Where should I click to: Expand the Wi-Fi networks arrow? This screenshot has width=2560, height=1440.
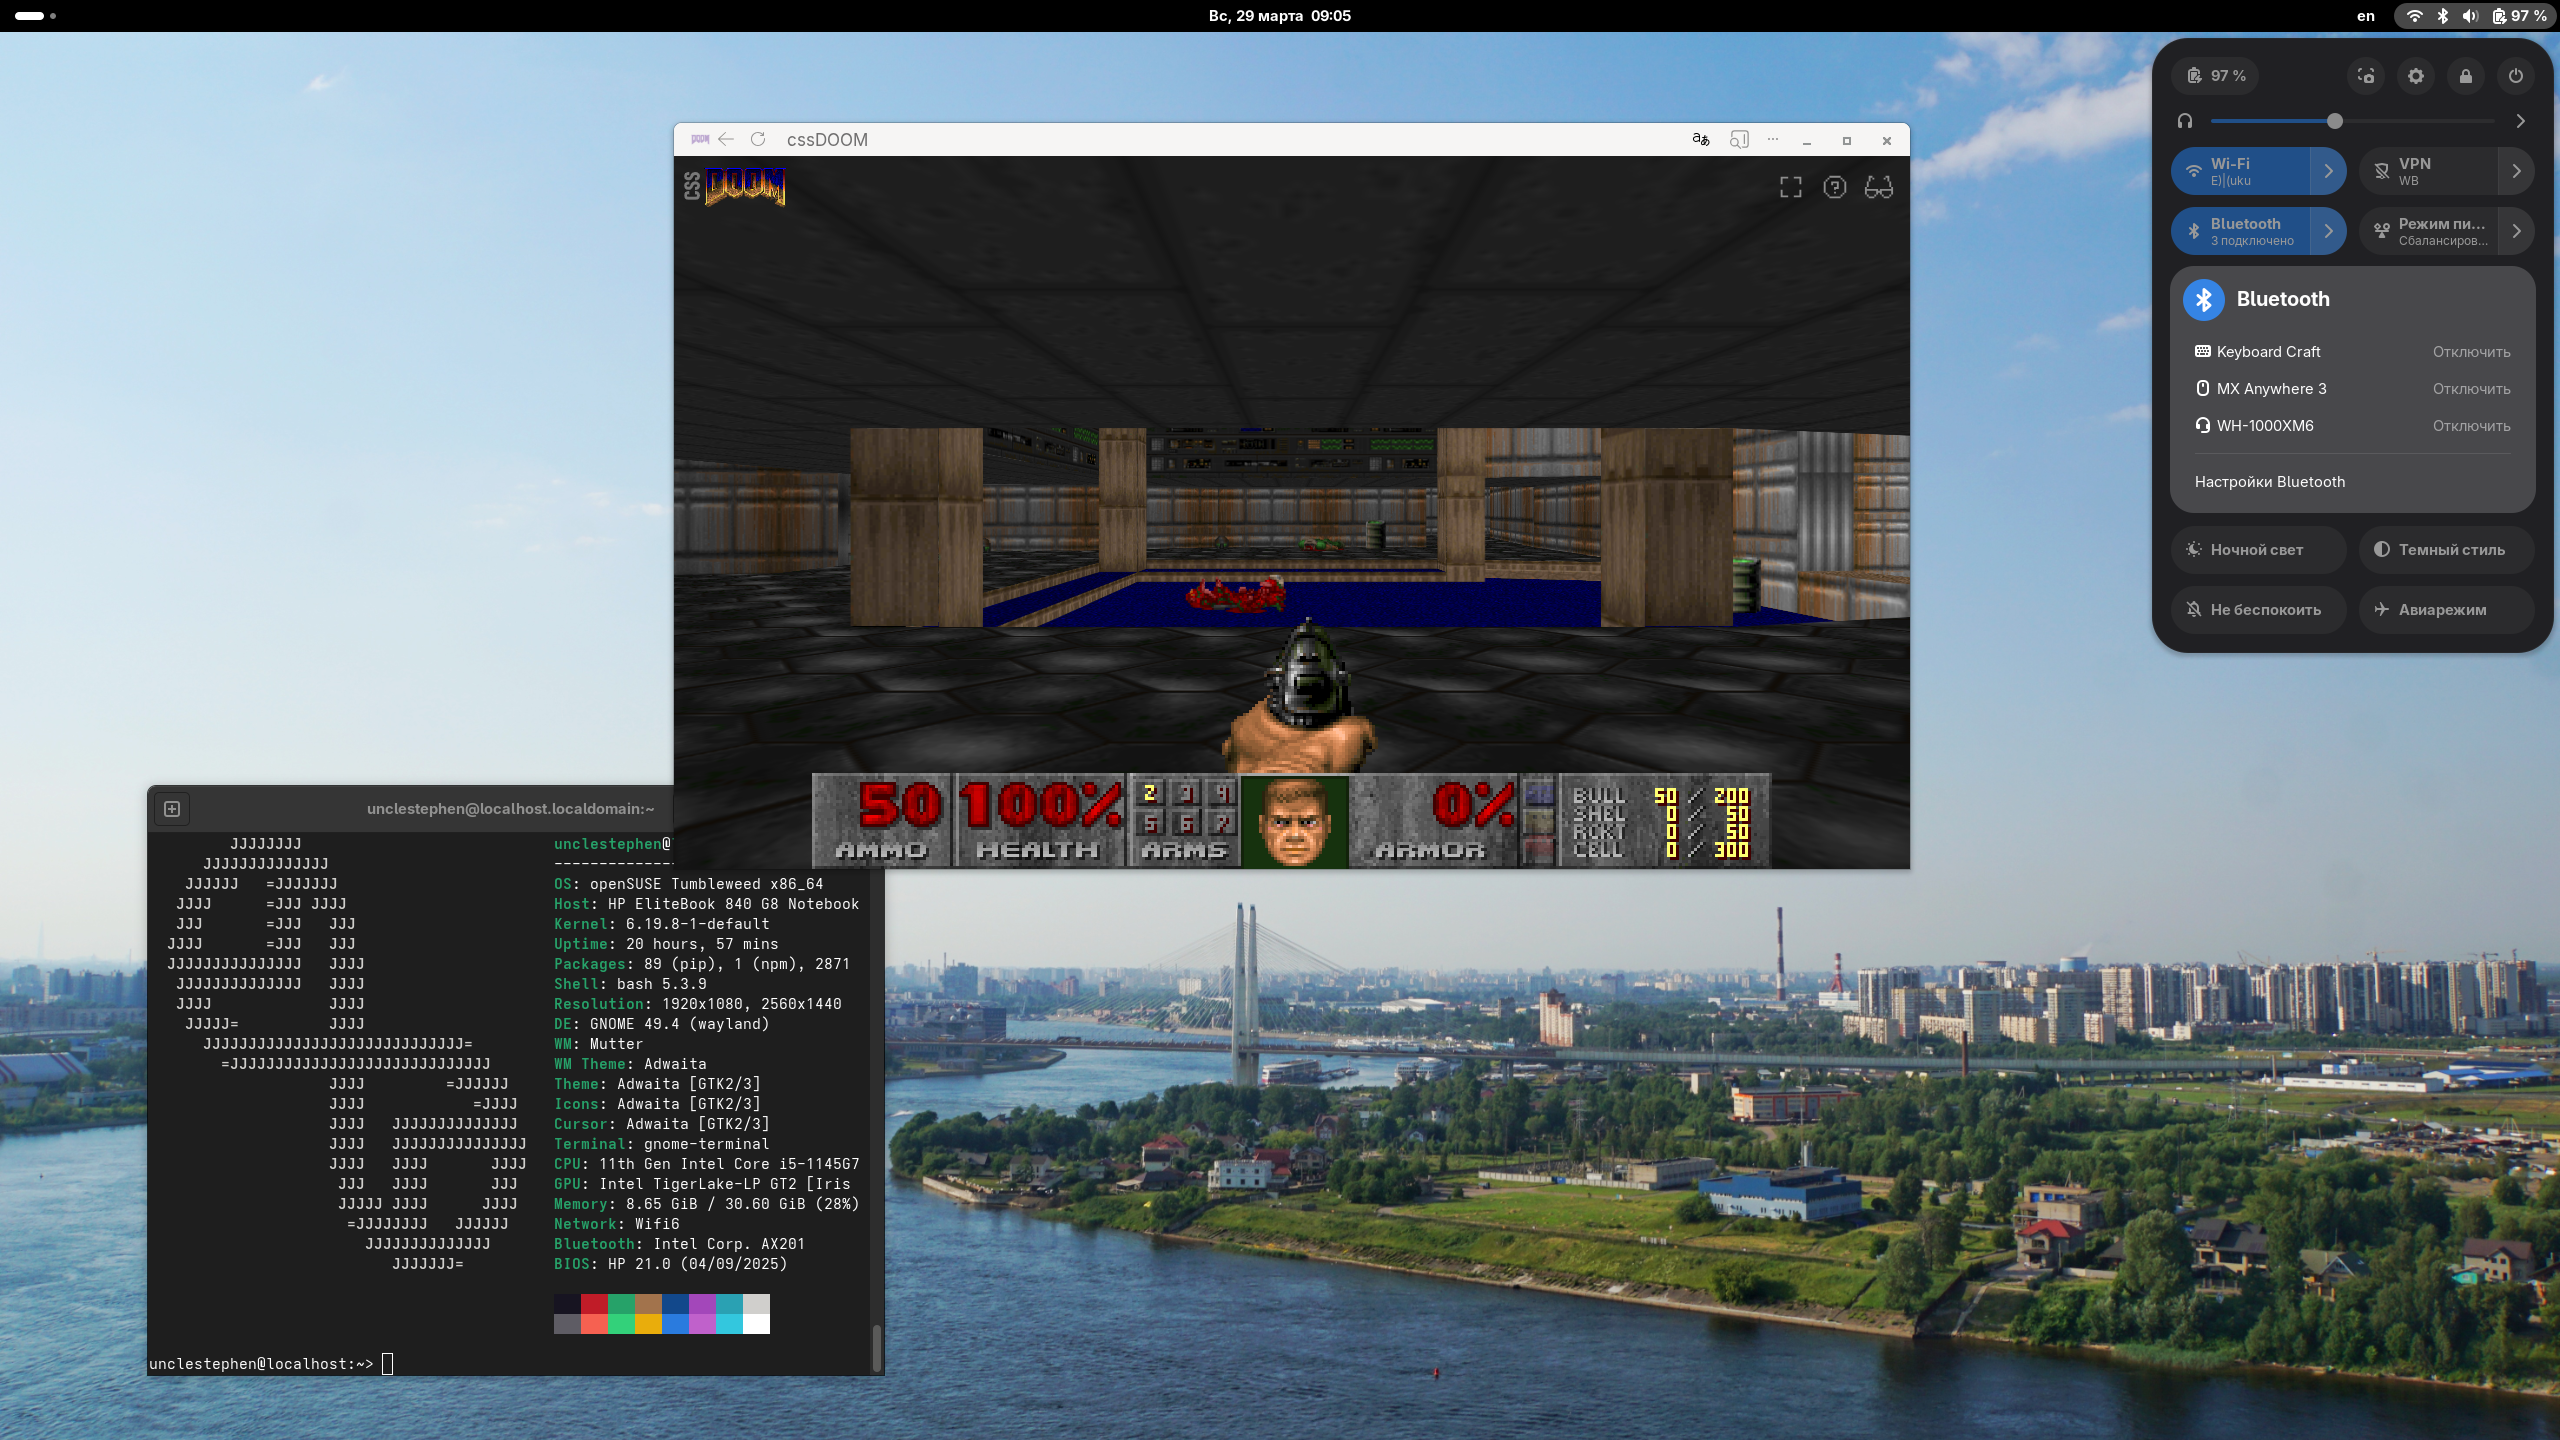click(2328, 171)
